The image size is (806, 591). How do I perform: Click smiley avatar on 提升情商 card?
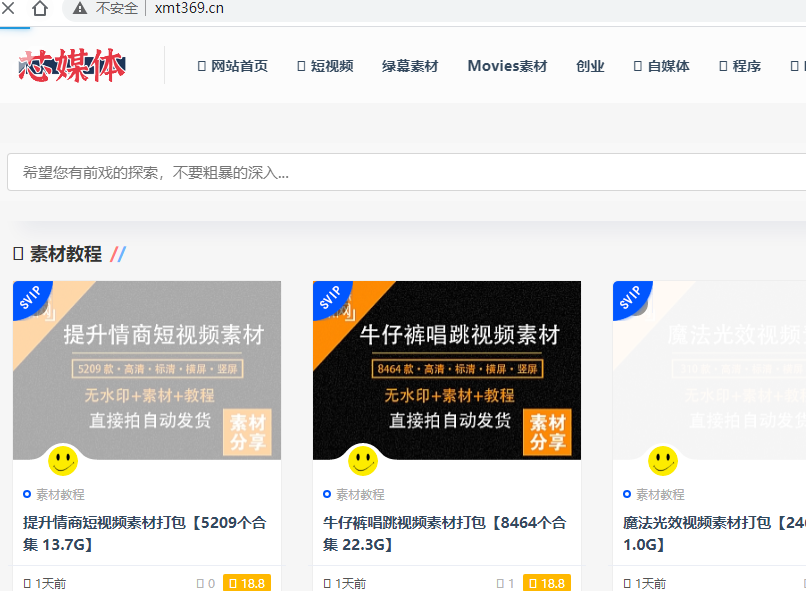click(63, 461)
